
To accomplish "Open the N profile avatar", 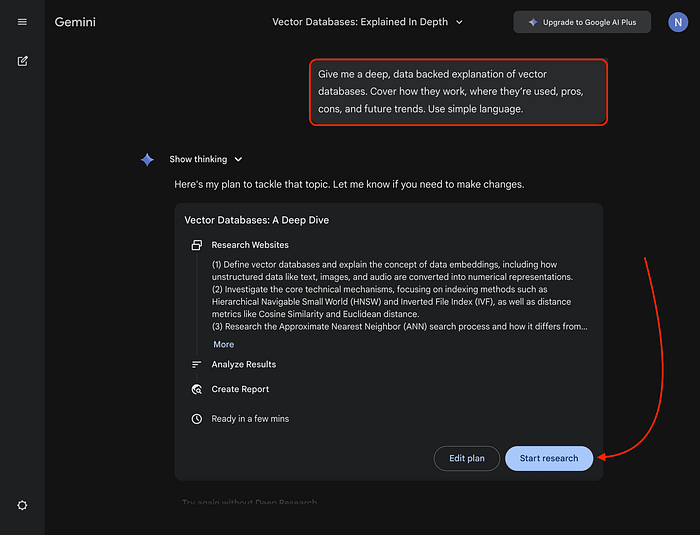I will [677, 22].
